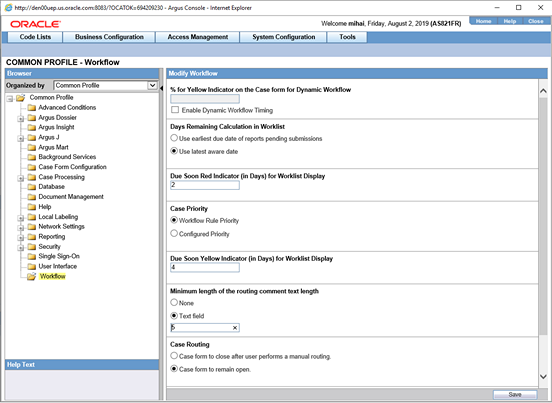Click the Case Processing folder icon
Screen dimensions: 552x403
pos(32,177)
